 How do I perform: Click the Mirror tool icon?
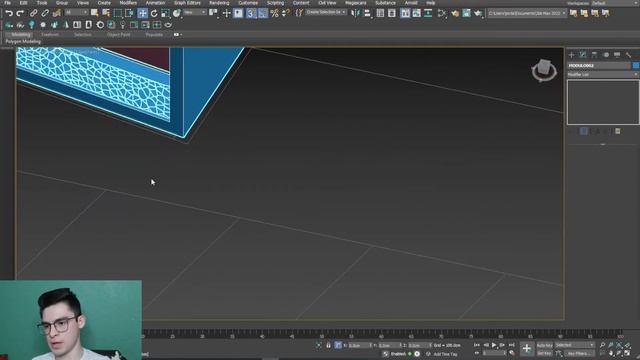[x=356, y=13]
